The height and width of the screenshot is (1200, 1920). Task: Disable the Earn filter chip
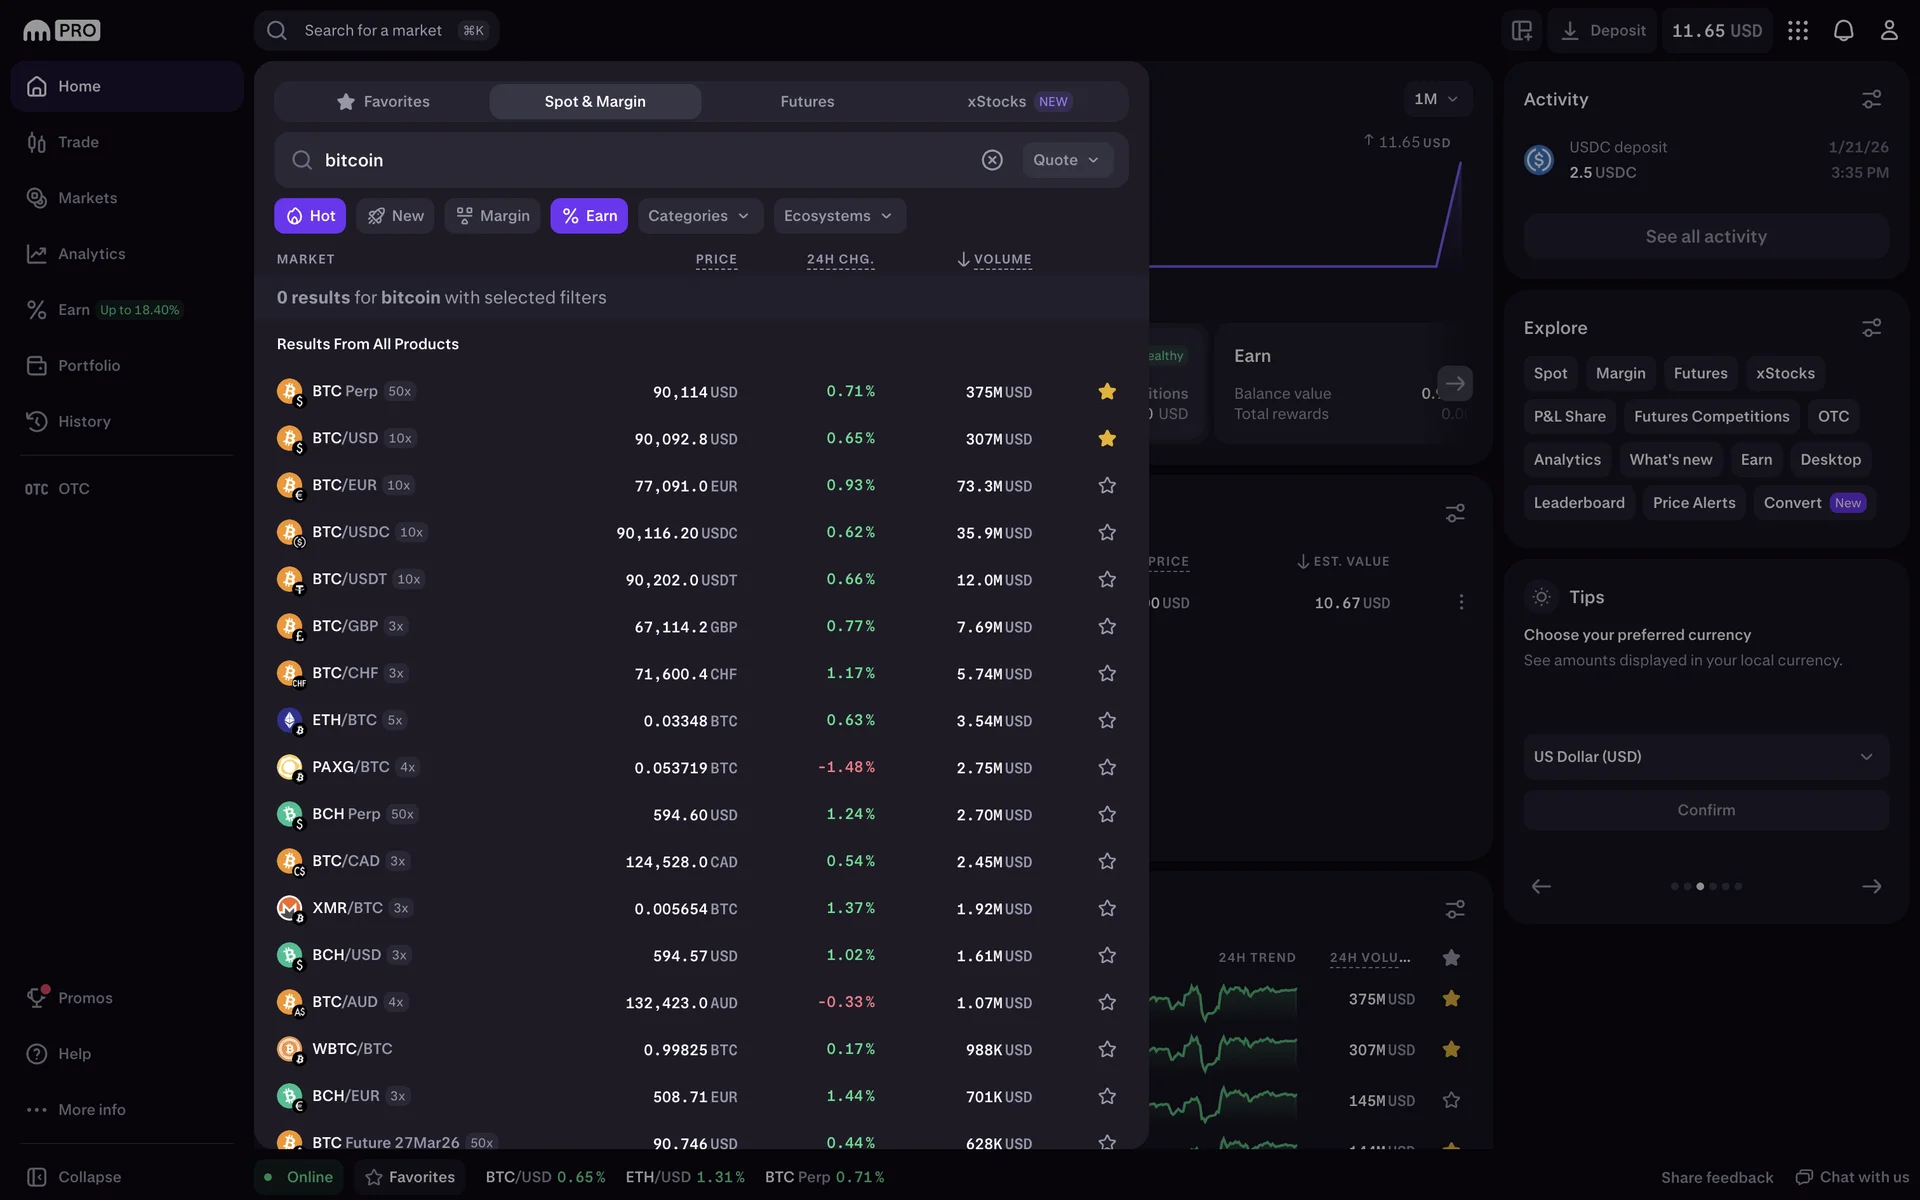(x=589, y=216)
